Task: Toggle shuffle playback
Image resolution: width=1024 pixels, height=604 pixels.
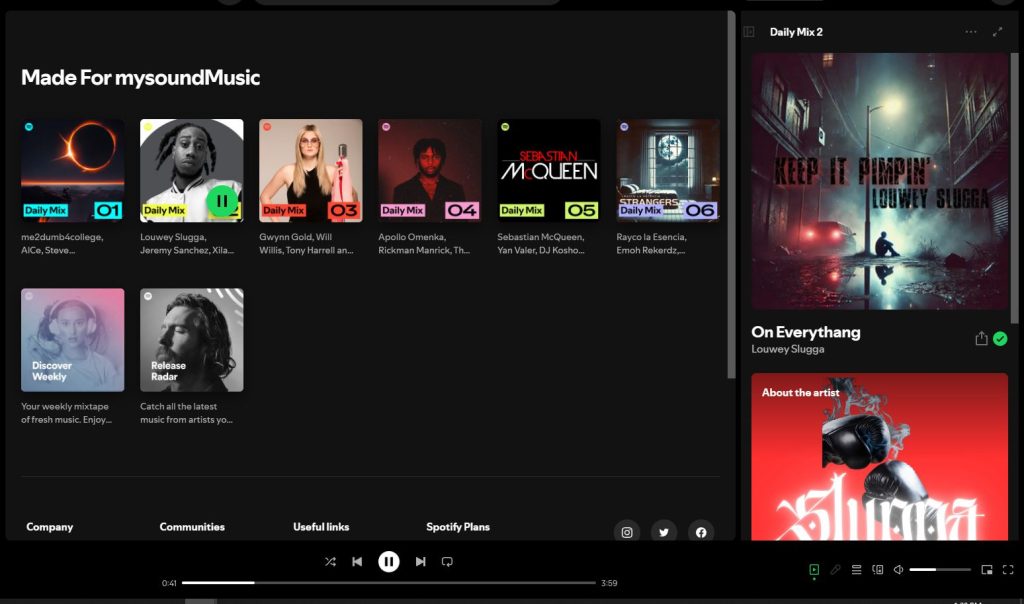Action: (330, 562)
